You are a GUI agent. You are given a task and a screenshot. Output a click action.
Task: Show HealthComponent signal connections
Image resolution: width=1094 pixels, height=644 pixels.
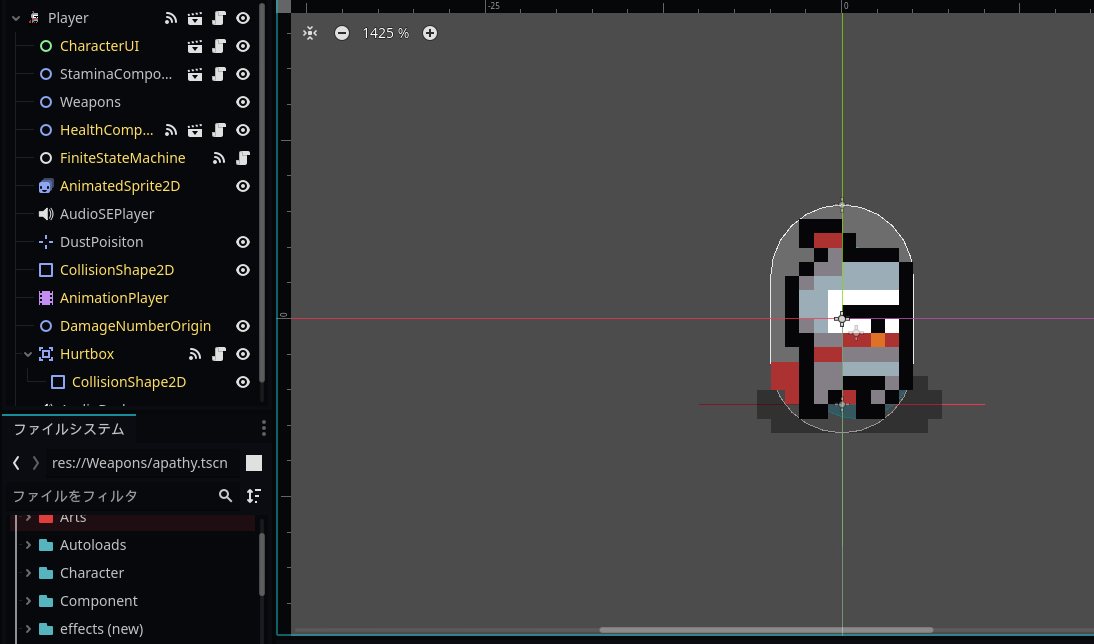(171, 130)
